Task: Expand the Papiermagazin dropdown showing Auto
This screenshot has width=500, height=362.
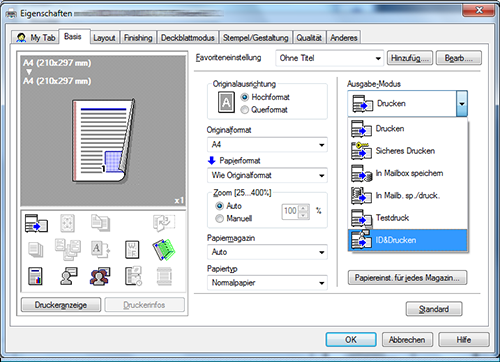Action: (267, 252)
